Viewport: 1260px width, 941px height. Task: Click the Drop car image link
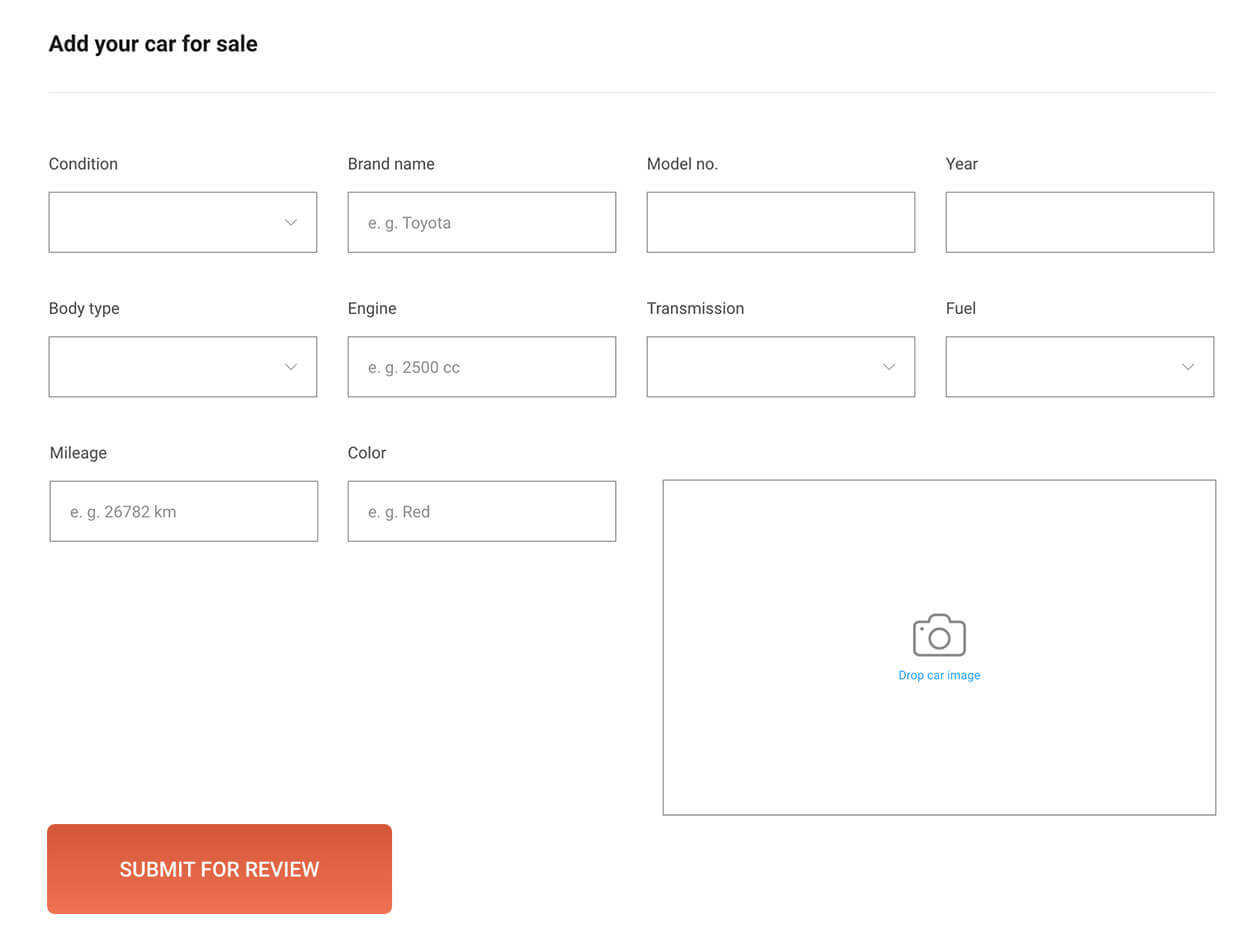pyautogui.click(x=939, y=676)
